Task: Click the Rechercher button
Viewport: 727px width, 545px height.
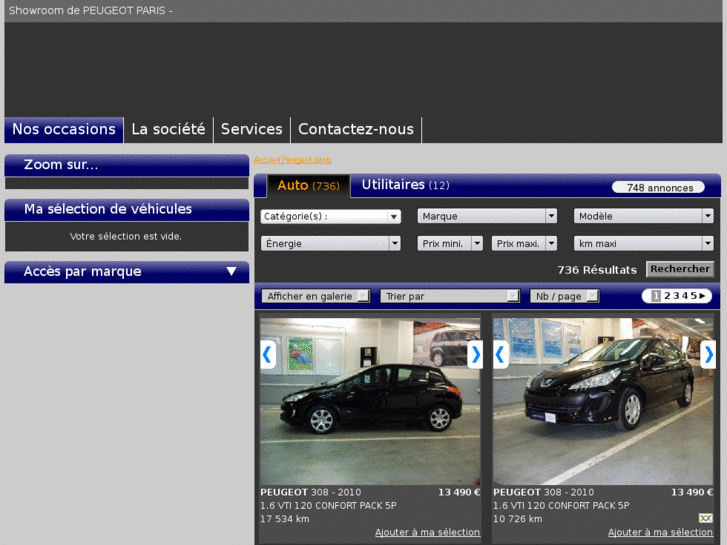Action: [680, 269]
